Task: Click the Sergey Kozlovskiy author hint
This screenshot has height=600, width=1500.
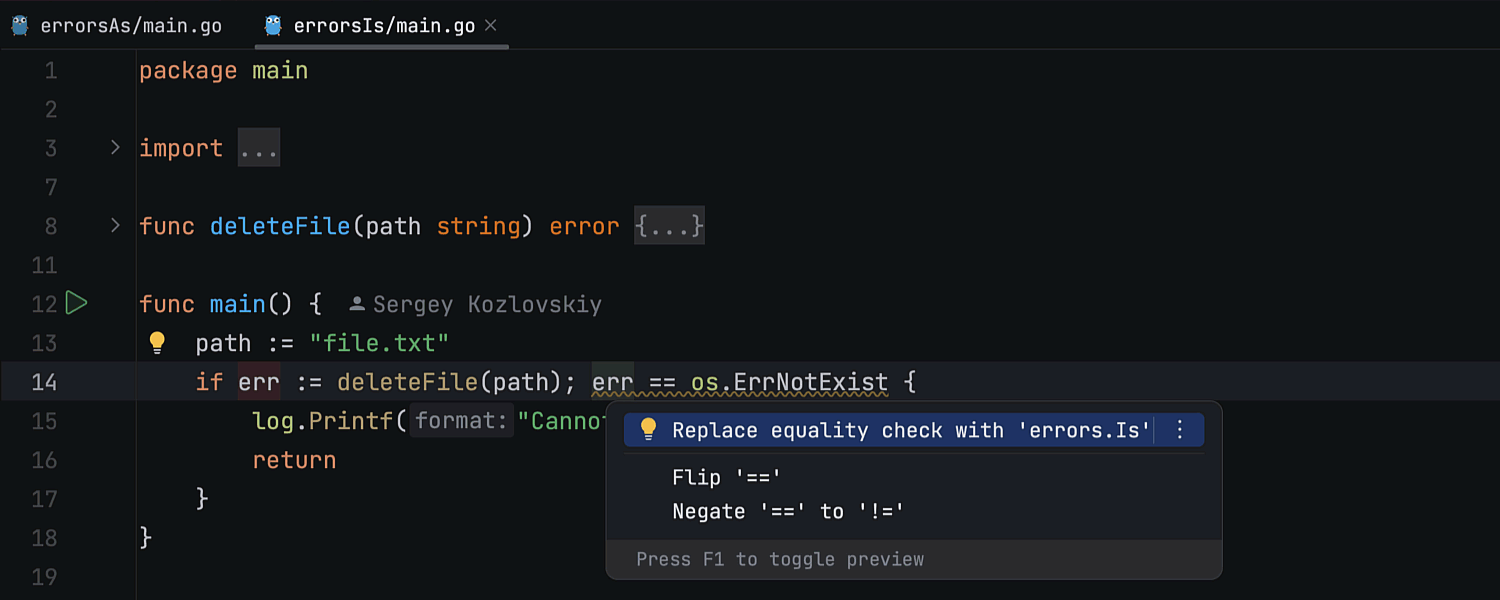Action: pyautogui.click(x=486, y=304)
